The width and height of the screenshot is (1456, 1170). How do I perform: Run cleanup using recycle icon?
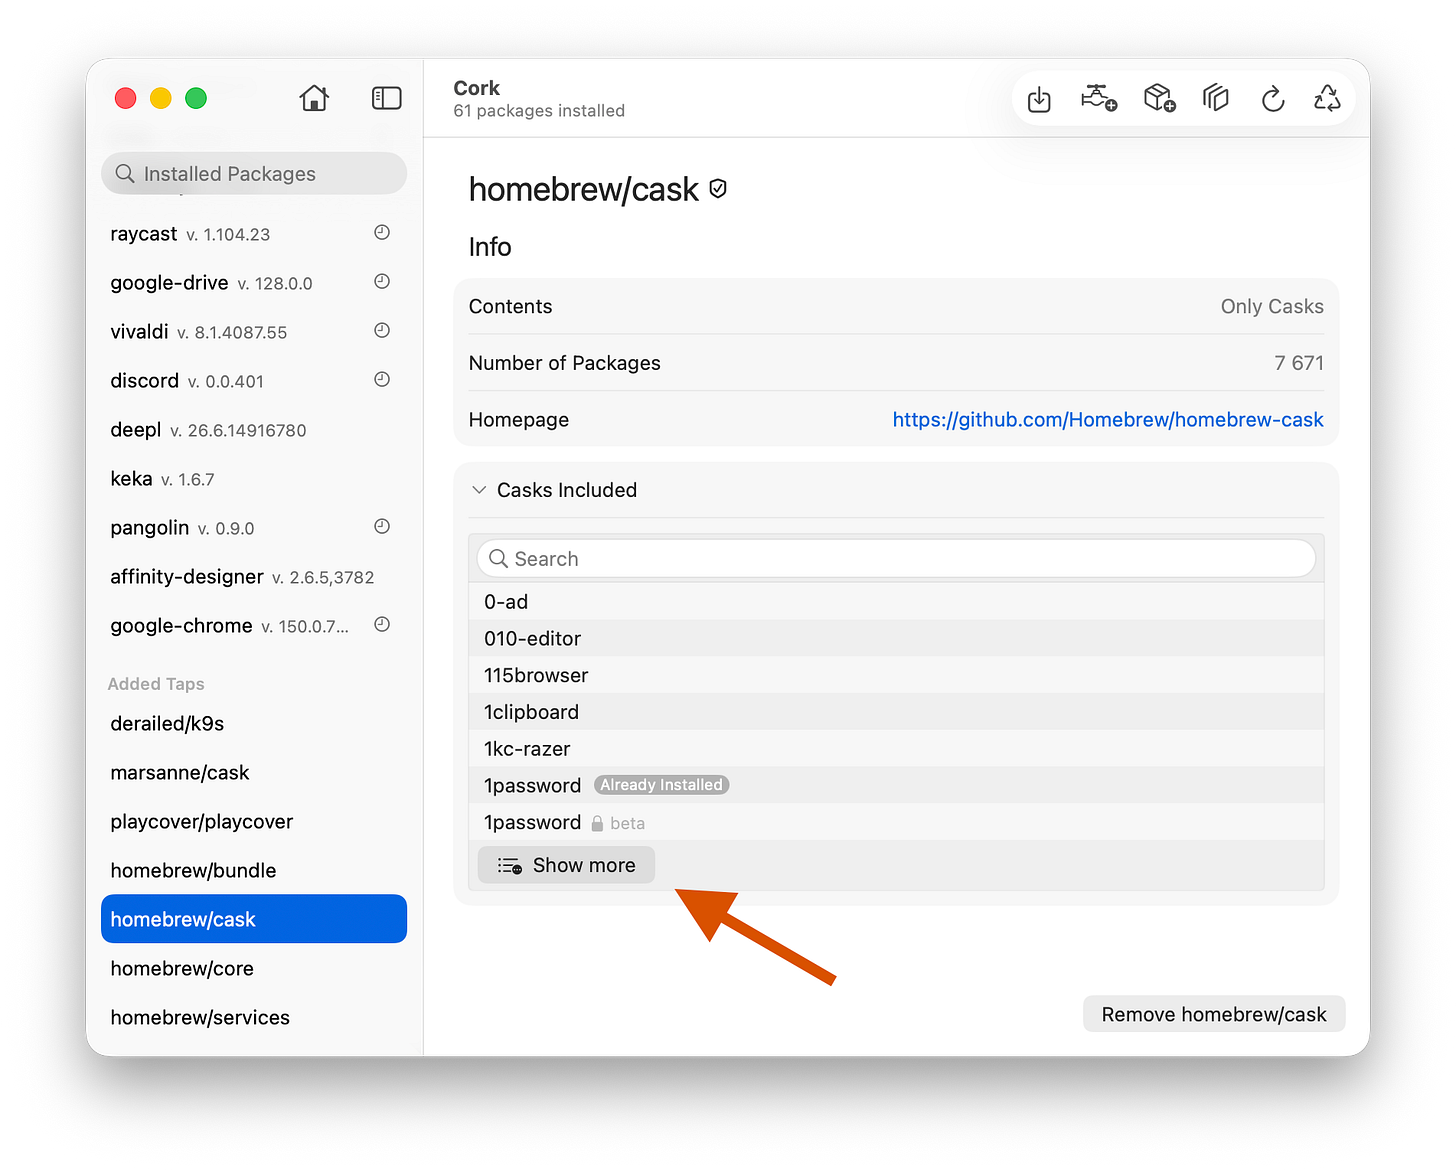tap(1327, 98)
